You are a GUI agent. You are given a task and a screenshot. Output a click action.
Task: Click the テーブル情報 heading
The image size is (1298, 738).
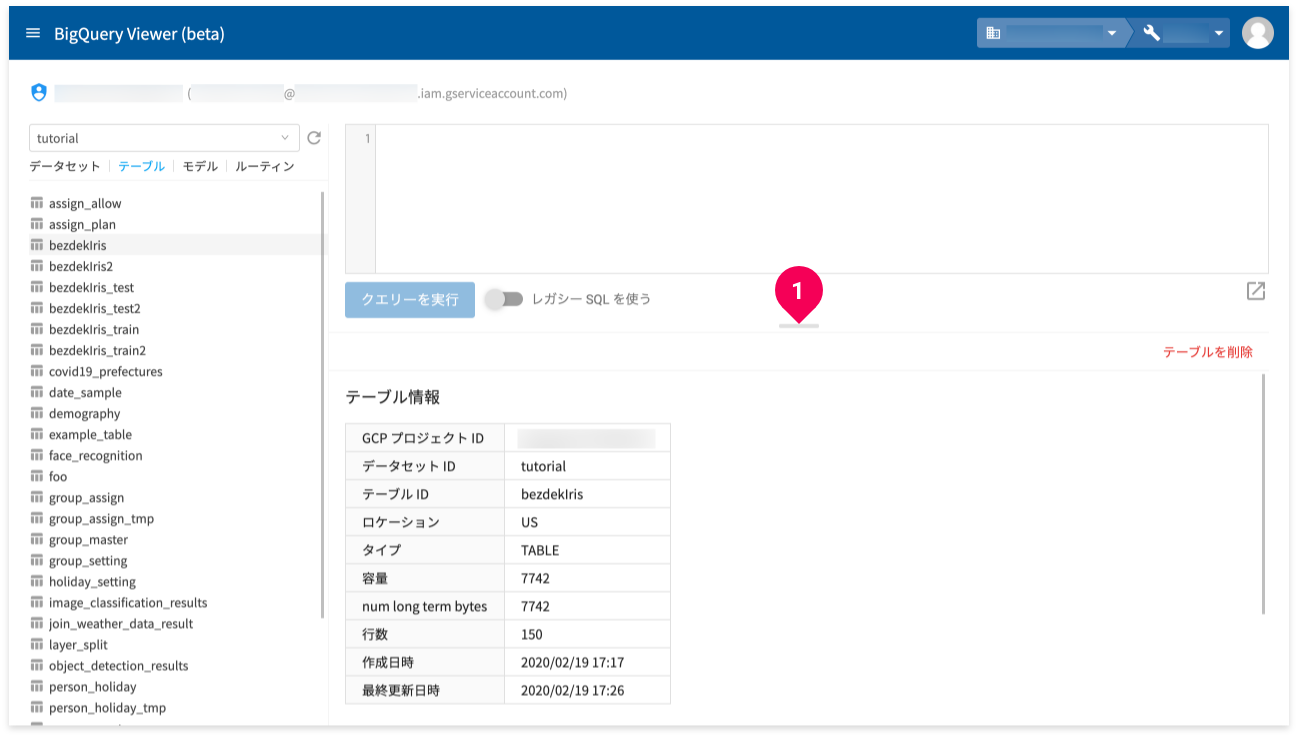click(x=393, y=397)
